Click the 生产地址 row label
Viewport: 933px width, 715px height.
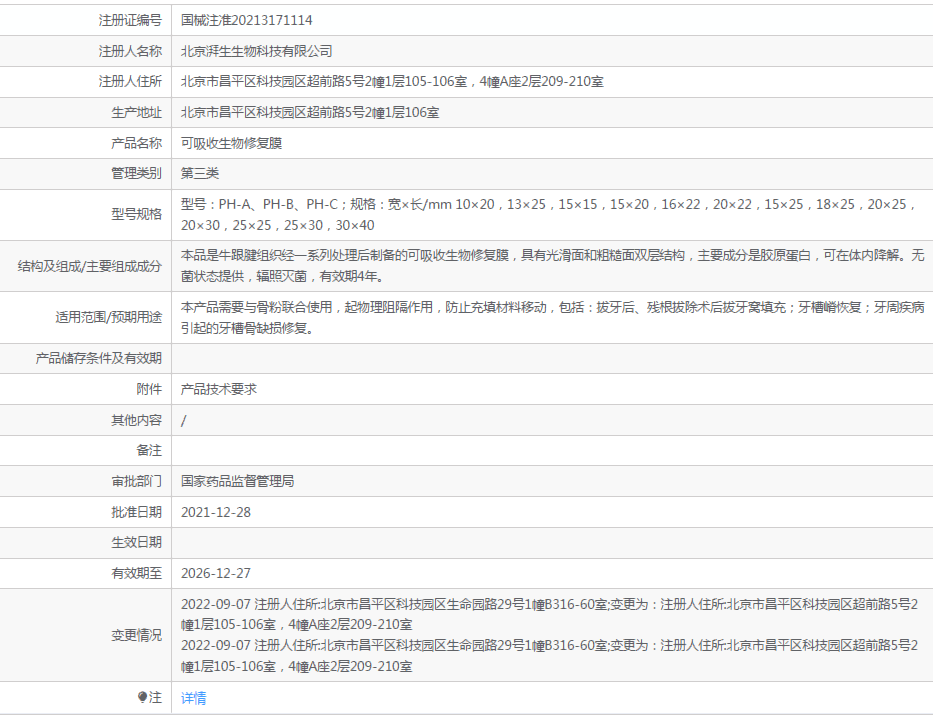(x=137, y=112)
